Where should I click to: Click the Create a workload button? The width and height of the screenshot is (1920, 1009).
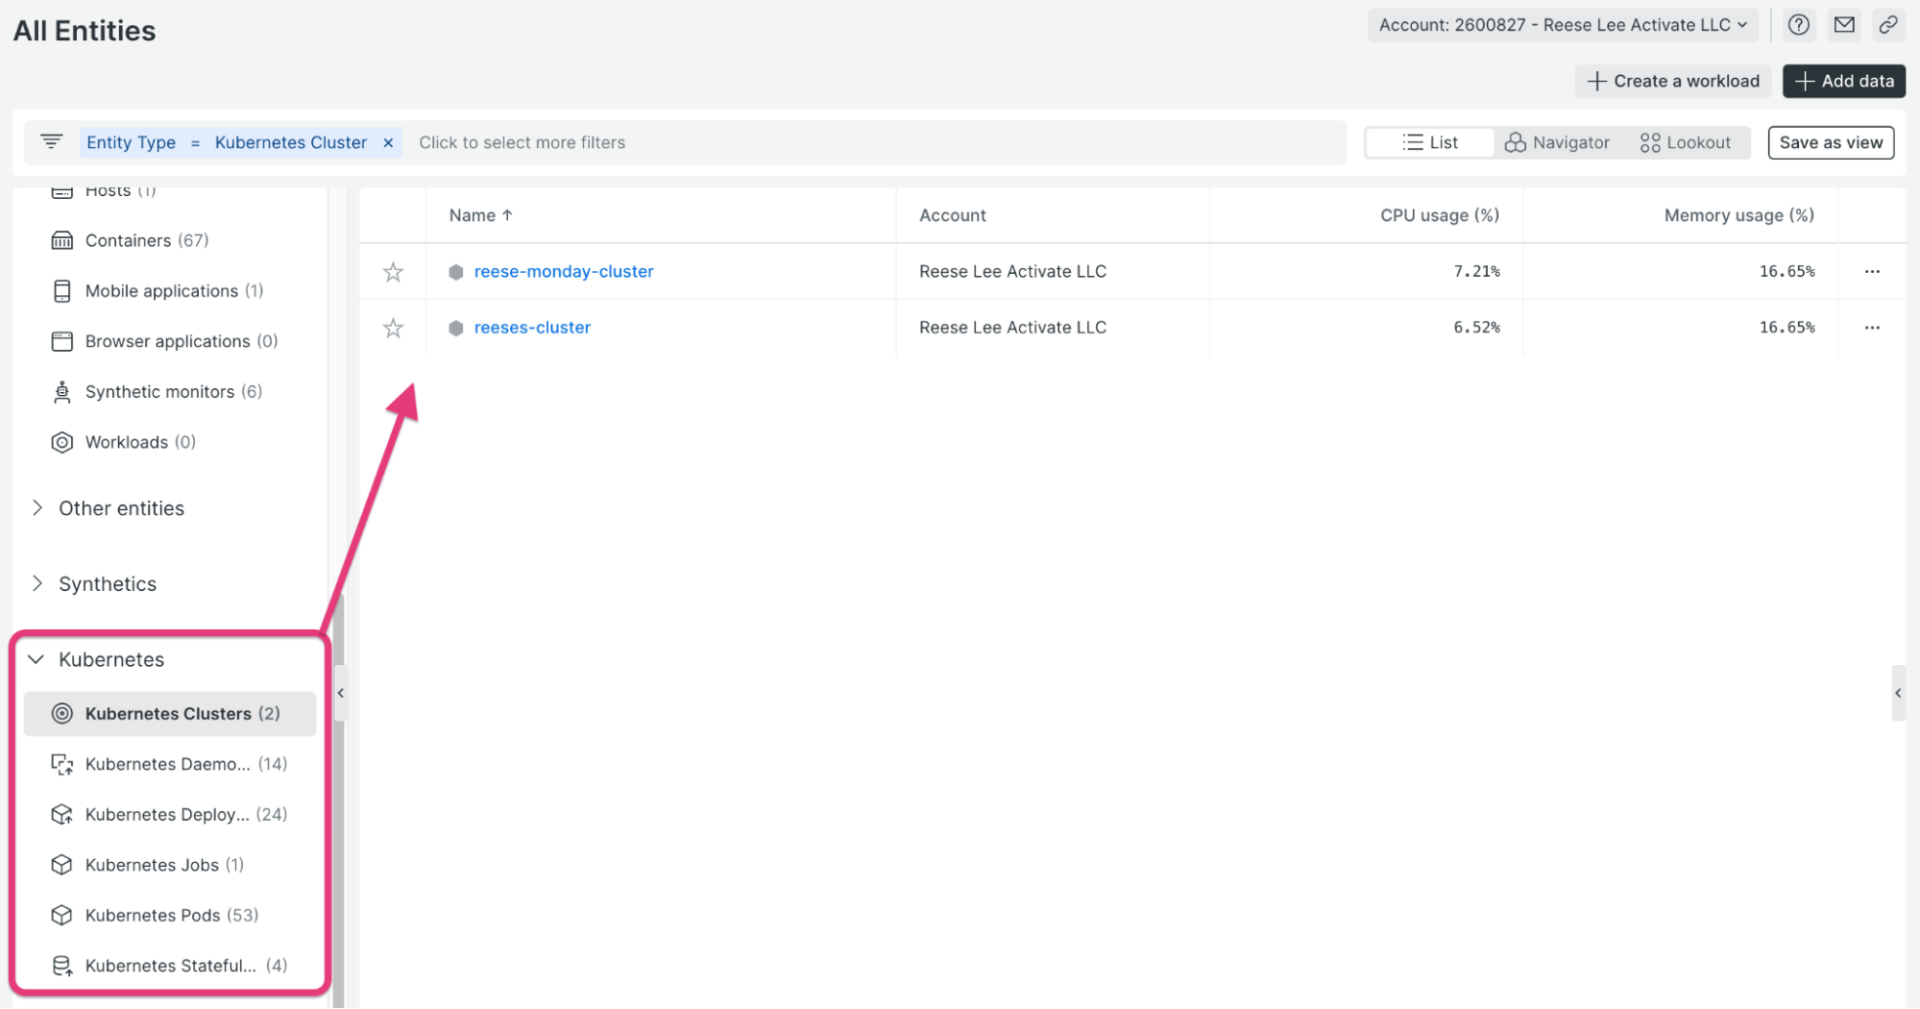[1672, 81]
